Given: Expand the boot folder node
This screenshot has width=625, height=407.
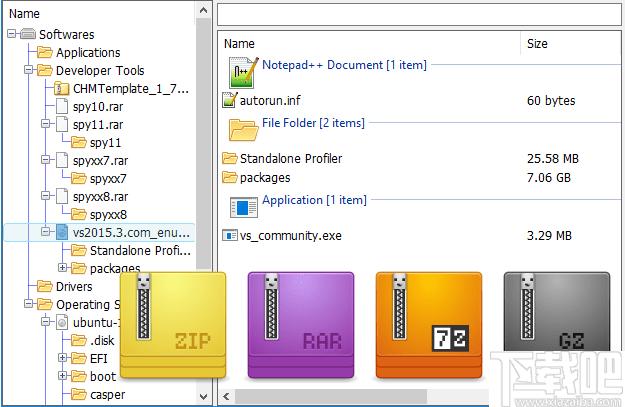Looking at the screenshot, I should [62, 376].
